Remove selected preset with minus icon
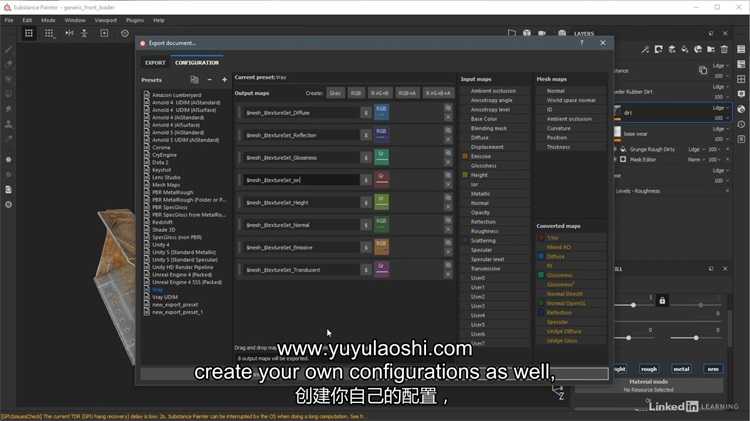The height and width of the screenshot is (421, 750). (x=210, y=80)
